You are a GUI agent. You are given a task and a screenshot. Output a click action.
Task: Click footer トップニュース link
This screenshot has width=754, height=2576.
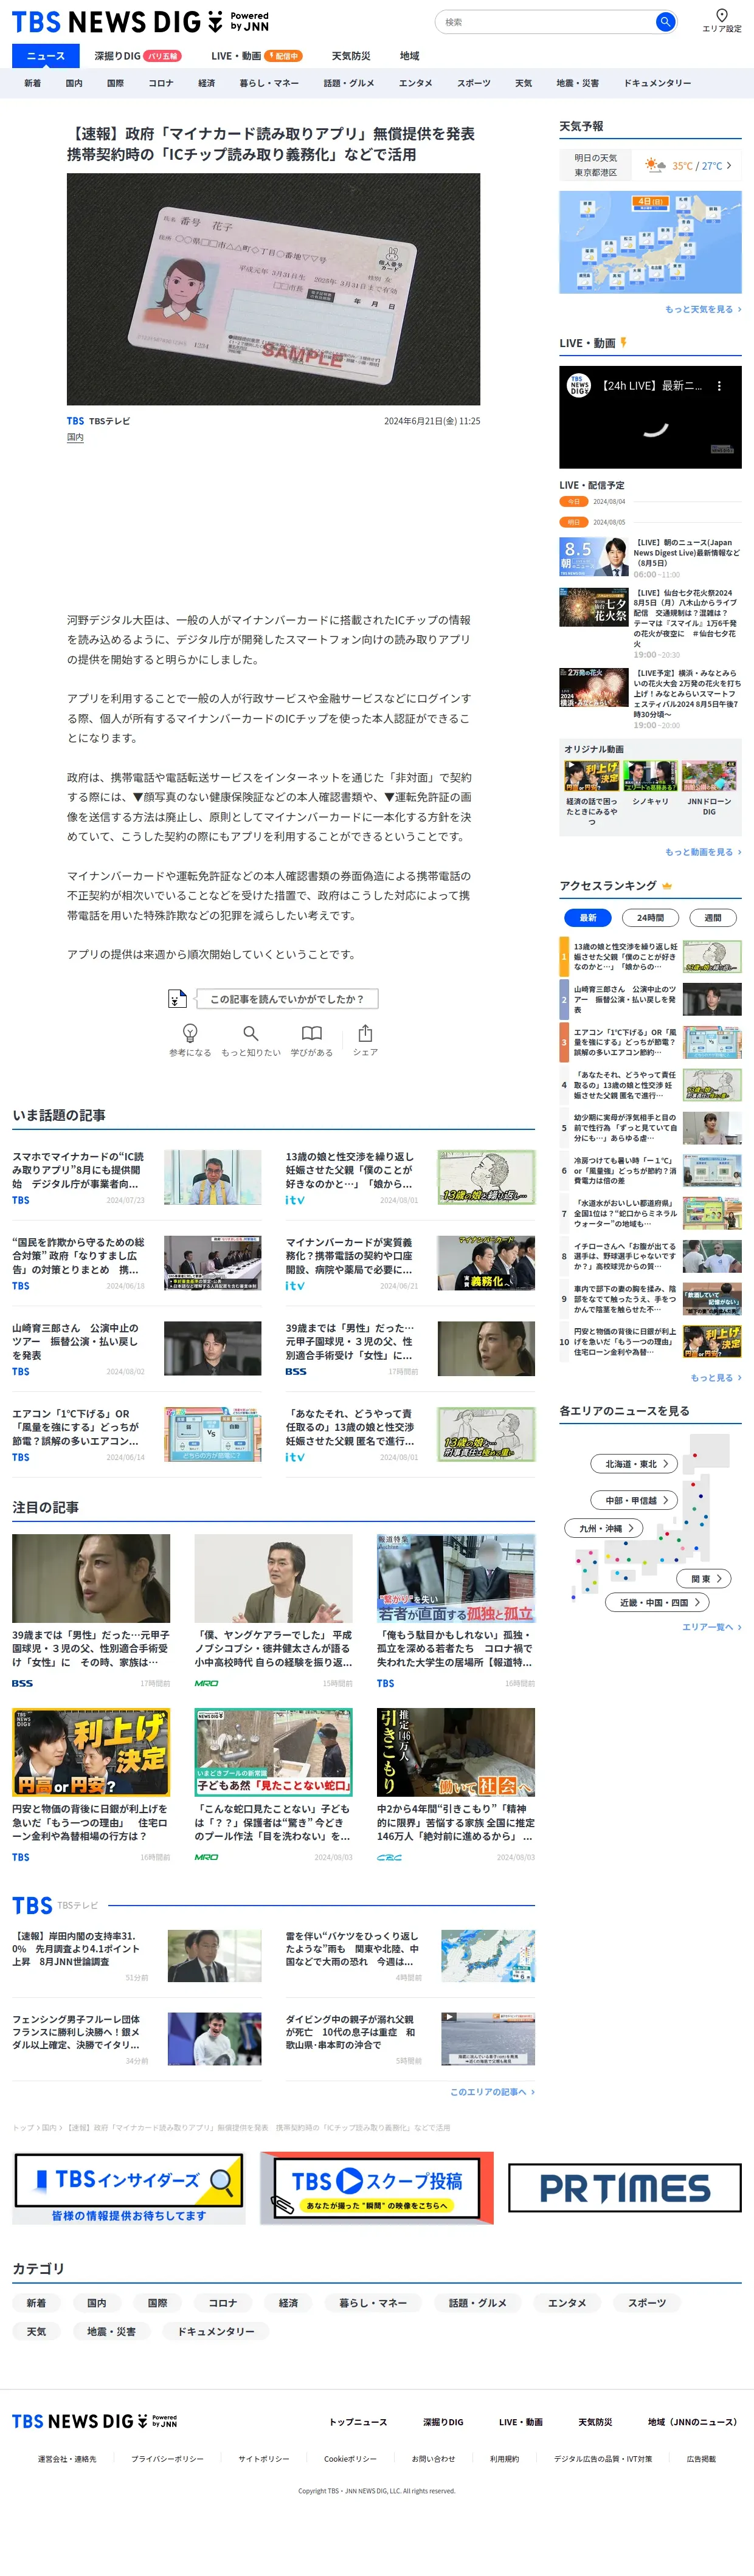click(x=358, y=2422)
